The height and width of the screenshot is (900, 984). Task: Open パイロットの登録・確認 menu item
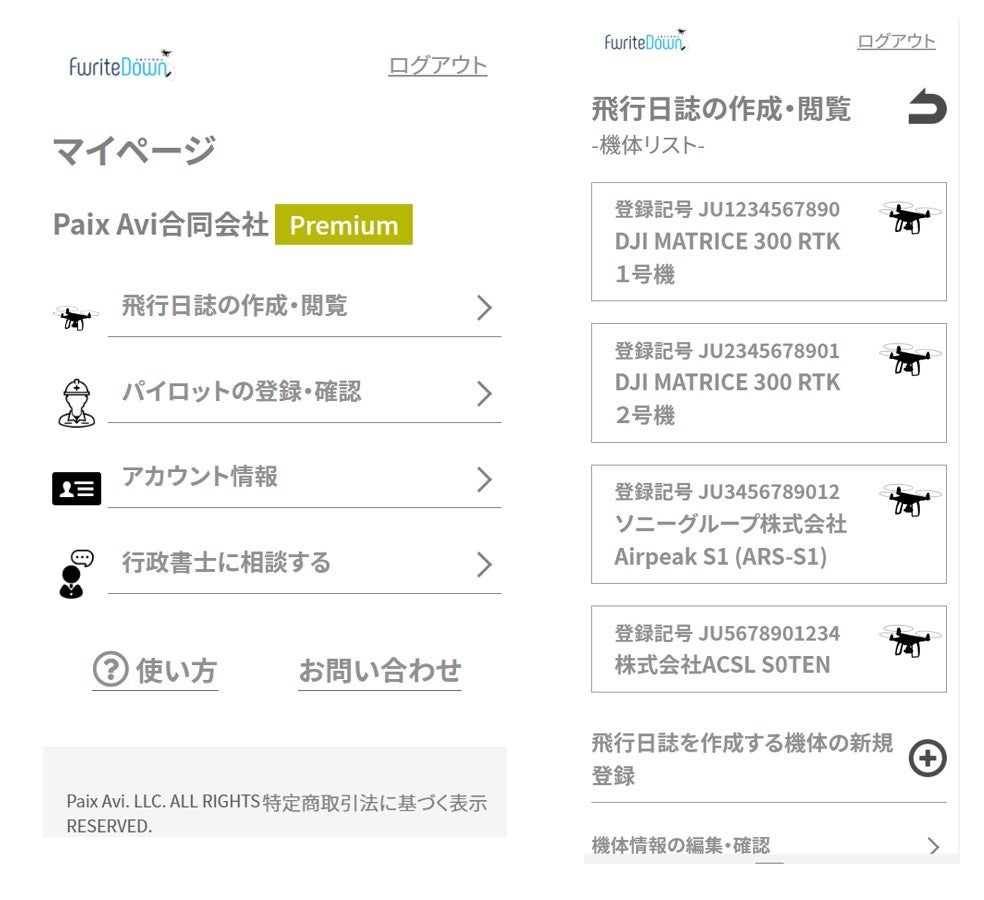click(x=304, y=394)
